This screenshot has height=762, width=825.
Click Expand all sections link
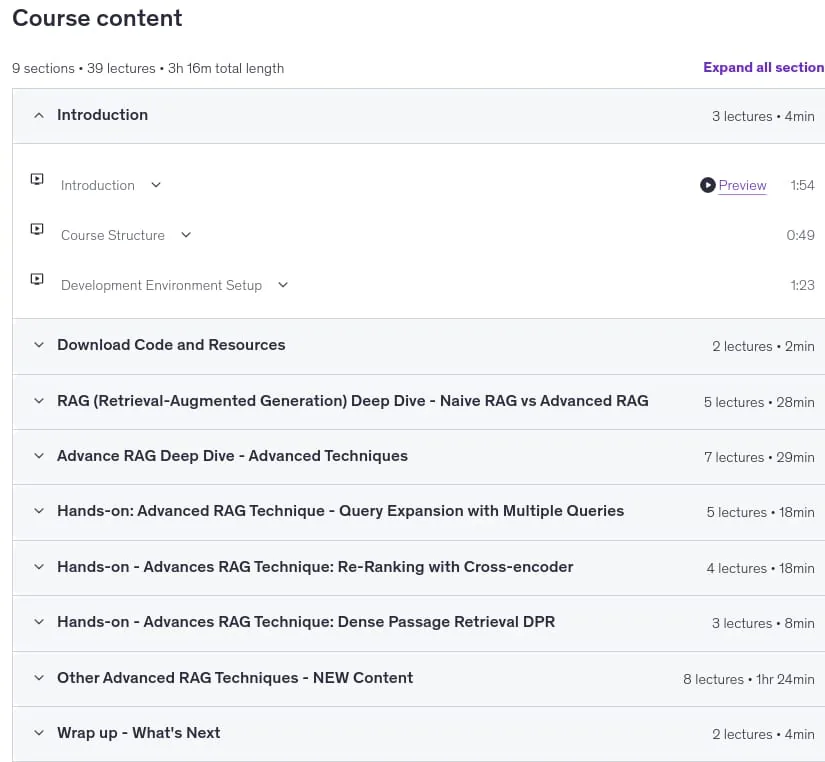(764, 67)
